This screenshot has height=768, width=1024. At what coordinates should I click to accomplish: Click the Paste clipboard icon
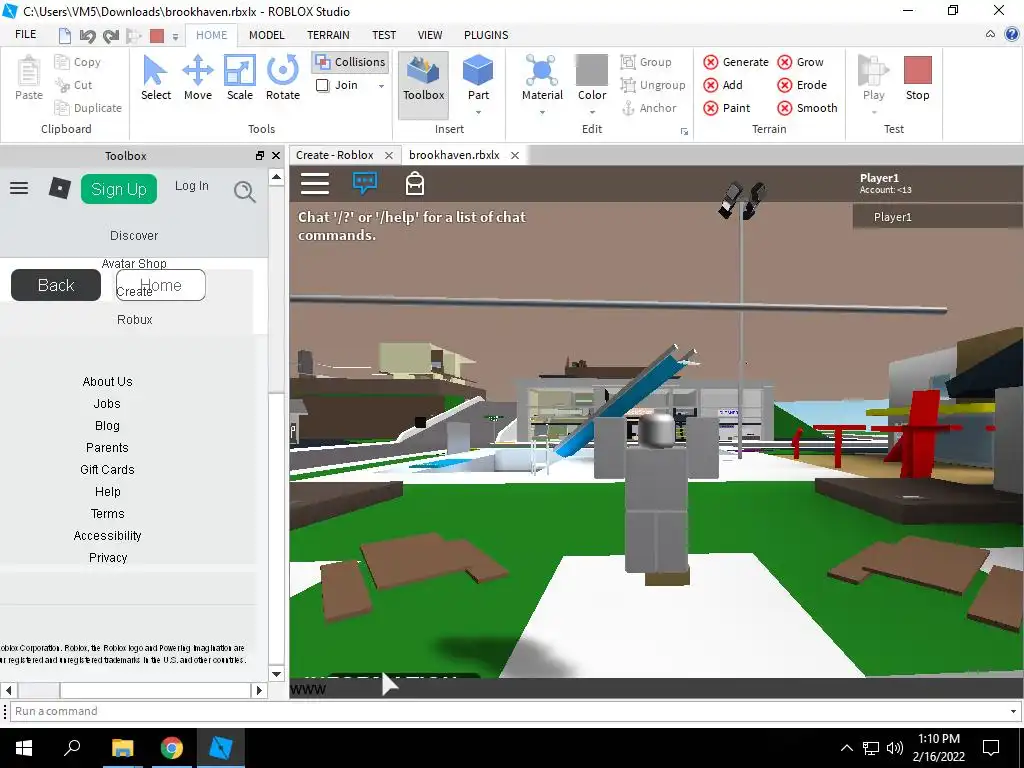29,78
